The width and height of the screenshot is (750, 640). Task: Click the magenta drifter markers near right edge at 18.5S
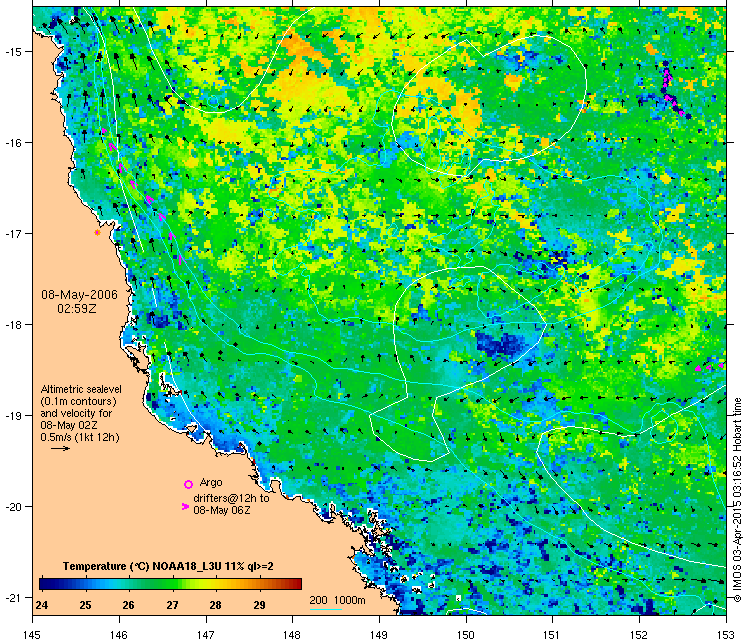[x=710, y=367]
